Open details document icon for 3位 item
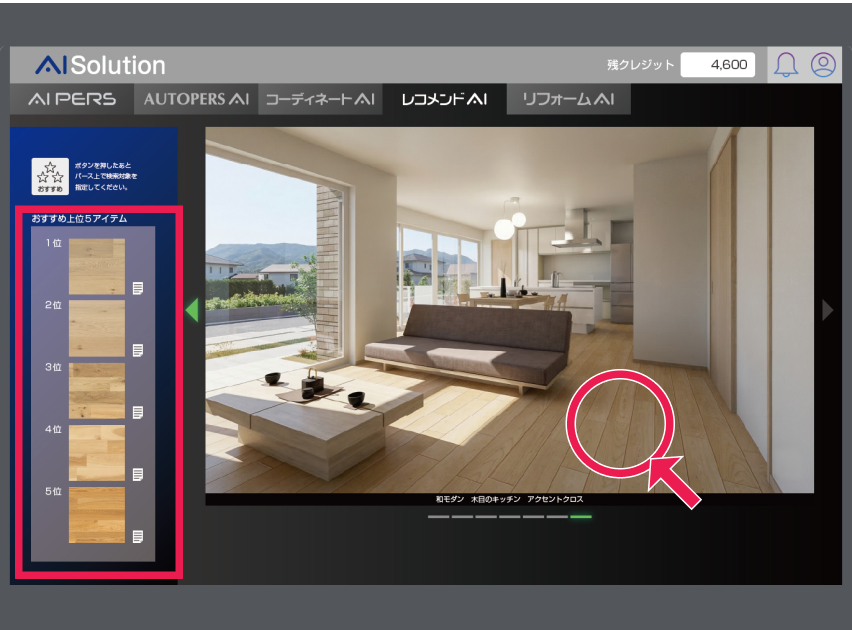The width and height of the screenshot is (852, 630). [x=138, y=412]
